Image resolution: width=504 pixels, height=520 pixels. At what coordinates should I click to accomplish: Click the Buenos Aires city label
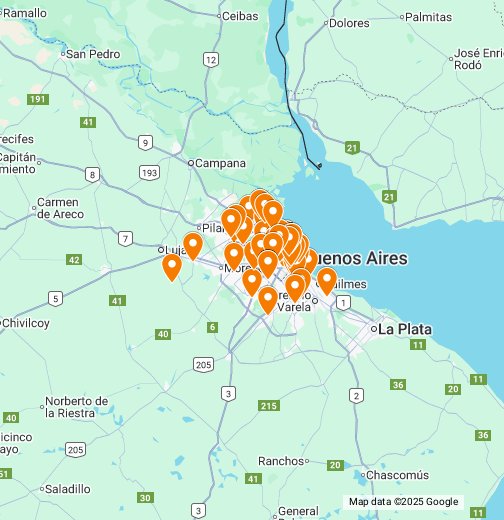coord(361,258)
